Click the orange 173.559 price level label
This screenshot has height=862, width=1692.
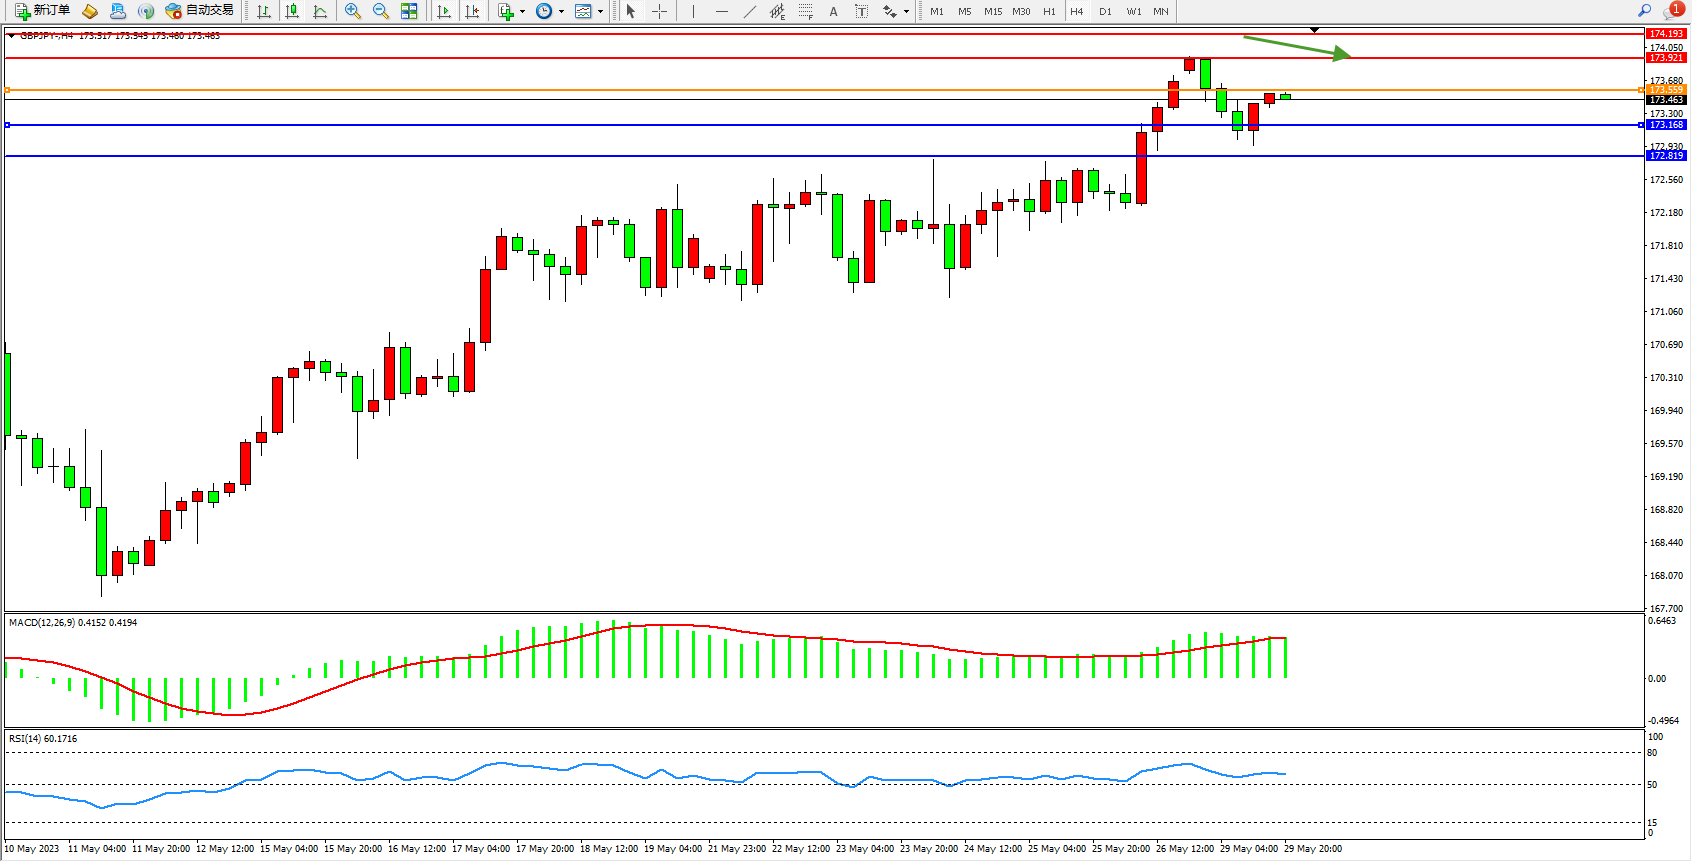click(1666, 90)
